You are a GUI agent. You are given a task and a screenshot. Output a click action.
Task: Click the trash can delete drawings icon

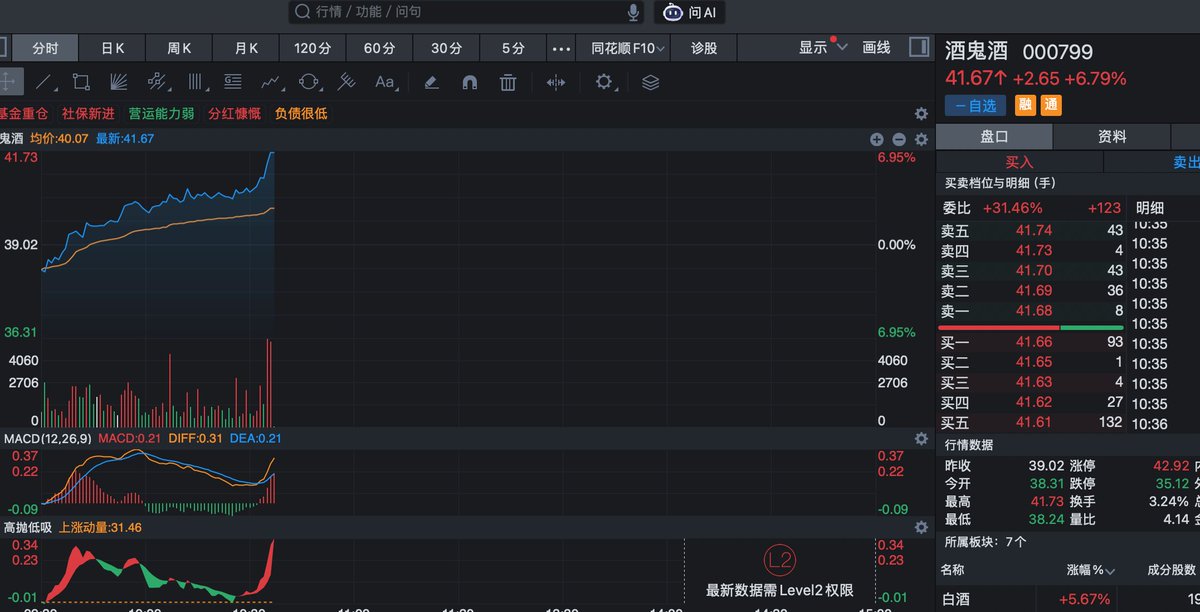tap(508, 82)
